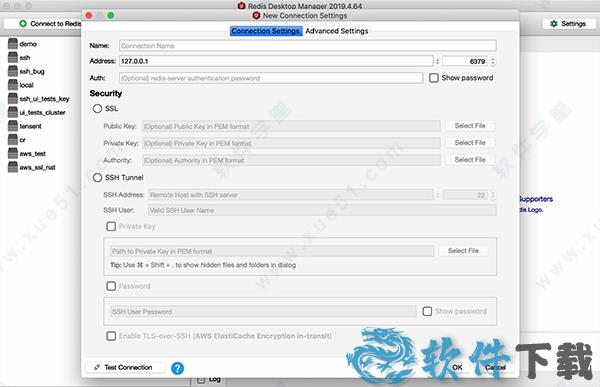The image size is (600, 387).
Task: Select the ssh_bug connection in sidebar
Action: click(x=32, y=71)
